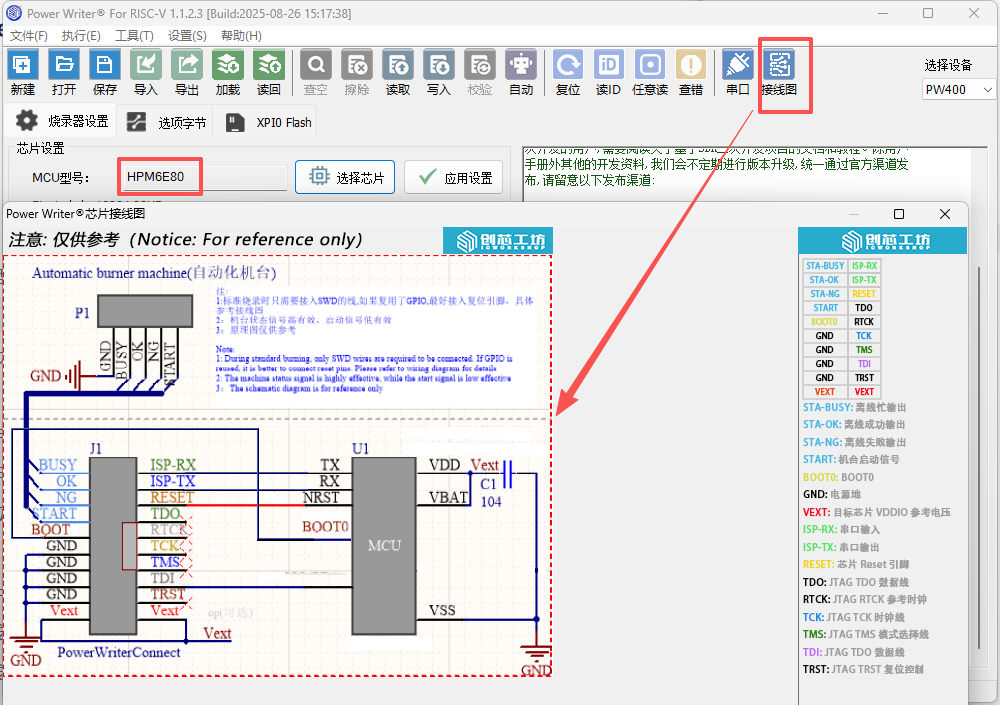Click the legend line "STA-BUSY: 离线忙输出"

854,407
